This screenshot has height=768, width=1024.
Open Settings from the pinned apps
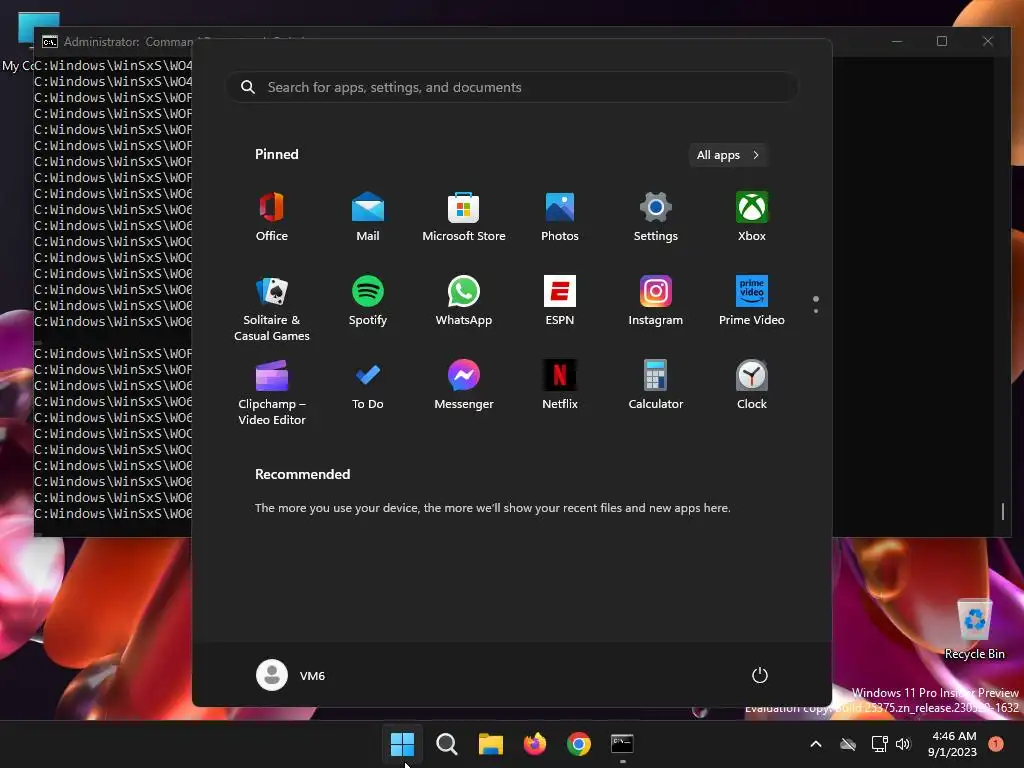(x=656, y=217)
